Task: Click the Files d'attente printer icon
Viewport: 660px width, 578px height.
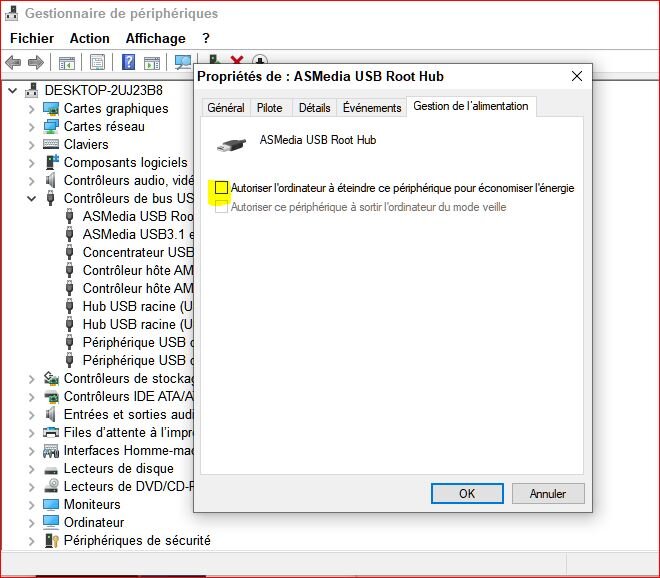Action: point(51,432)
